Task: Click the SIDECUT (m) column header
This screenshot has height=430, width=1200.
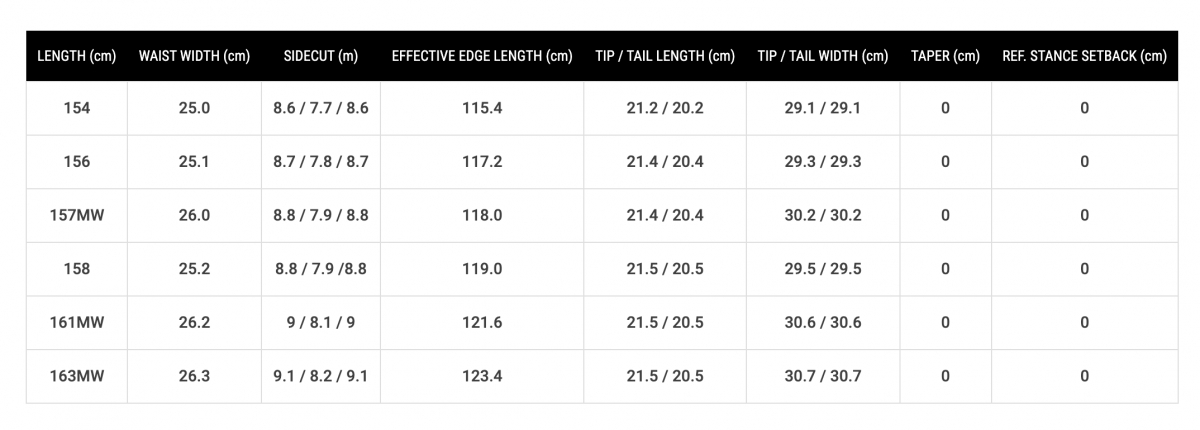Action: pyautogui.click(x=321, y=56)
